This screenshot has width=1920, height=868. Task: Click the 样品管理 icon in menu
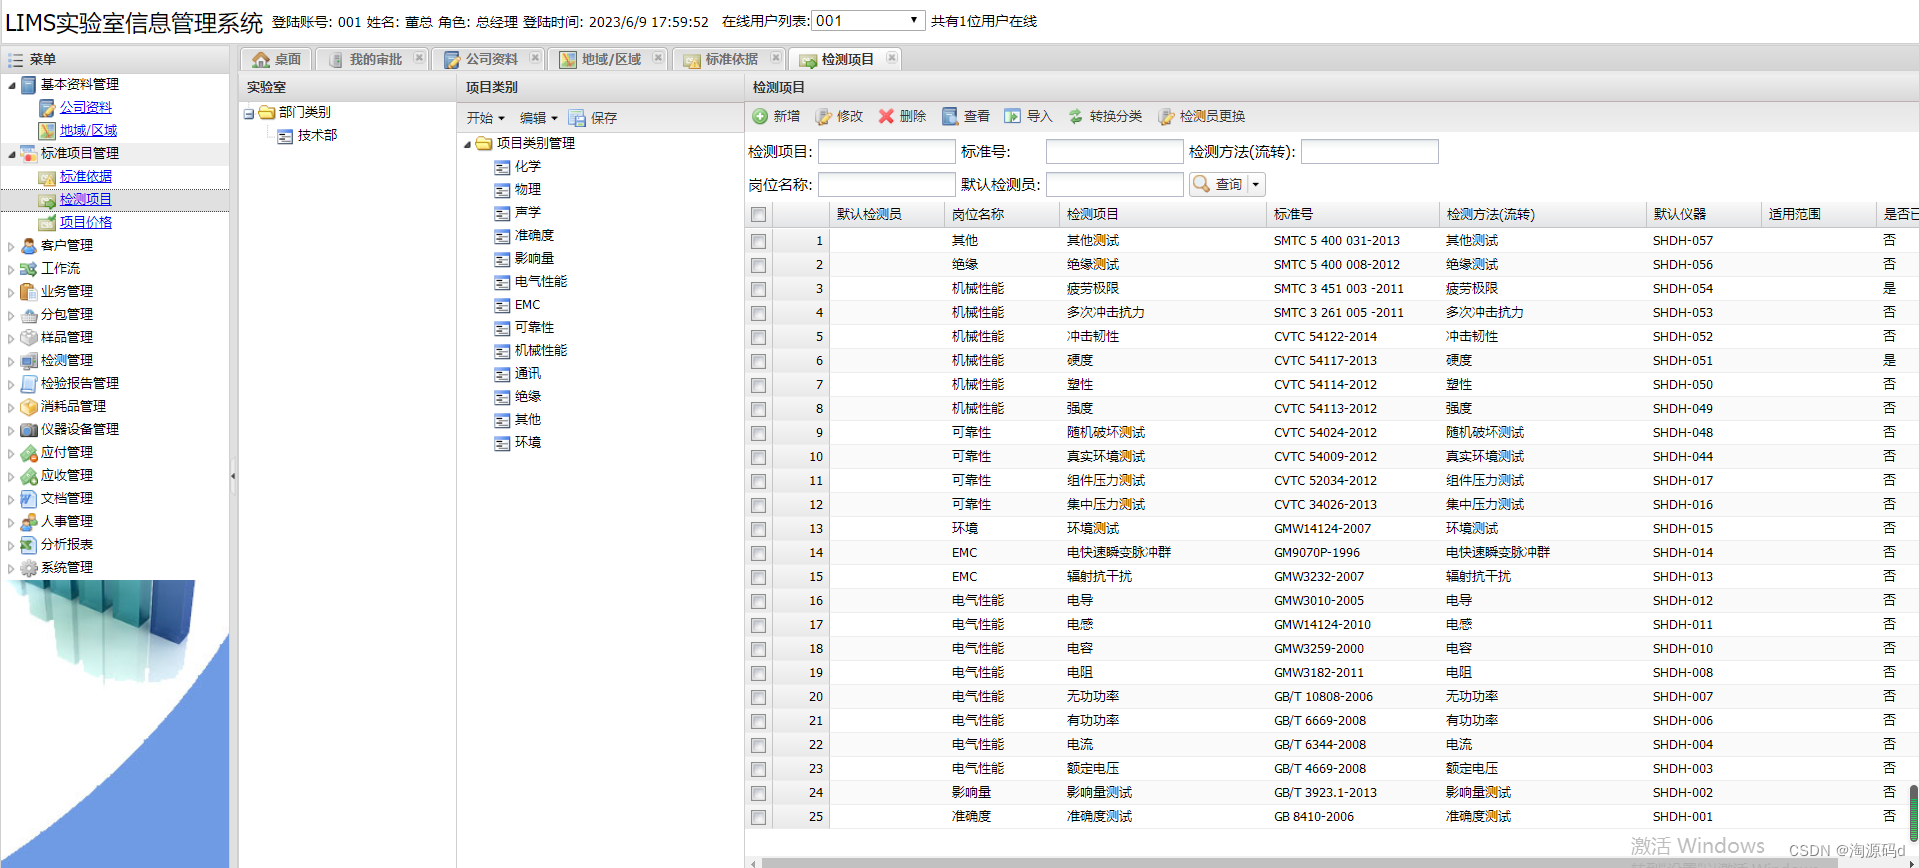click(29, 338)
